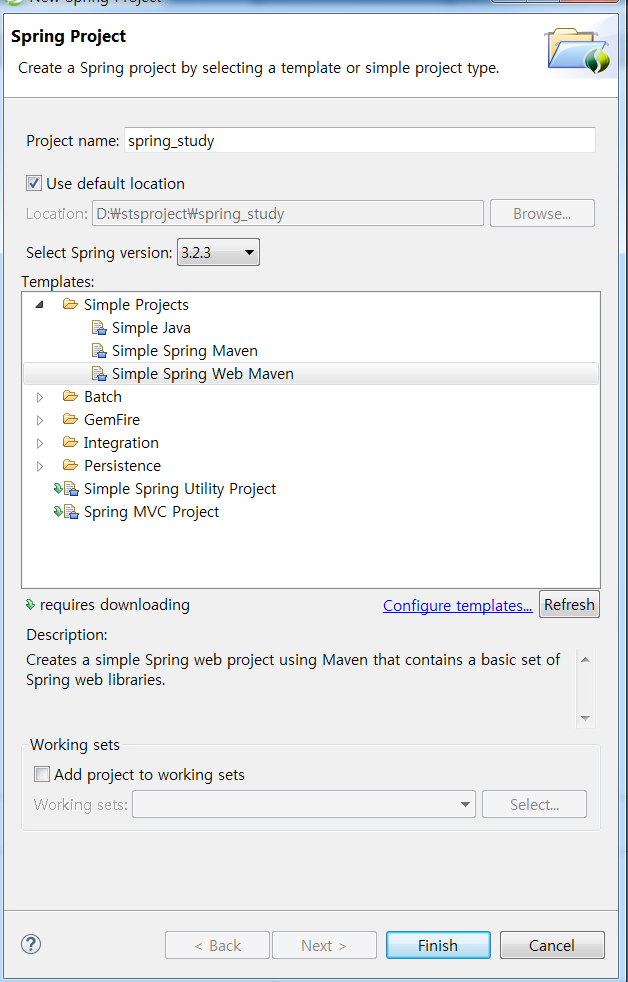
Task: Select the Batch category label
Action: (103, 396)
